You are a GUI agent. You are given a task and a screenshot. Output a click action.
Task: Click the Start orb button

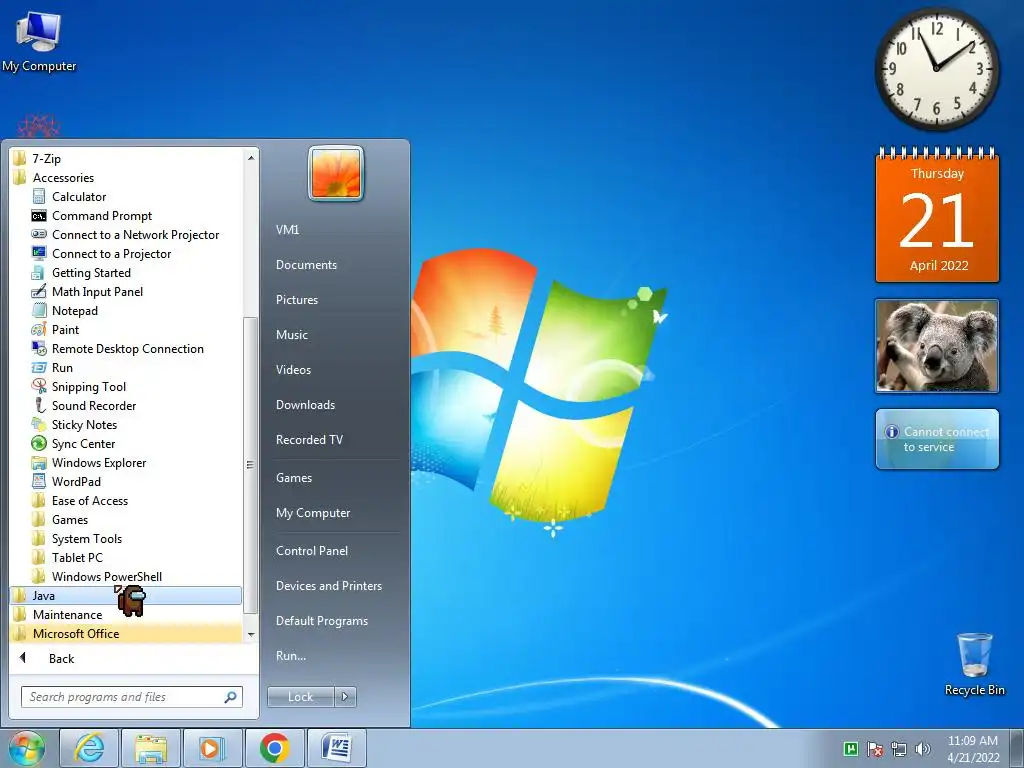click(25, 748)
